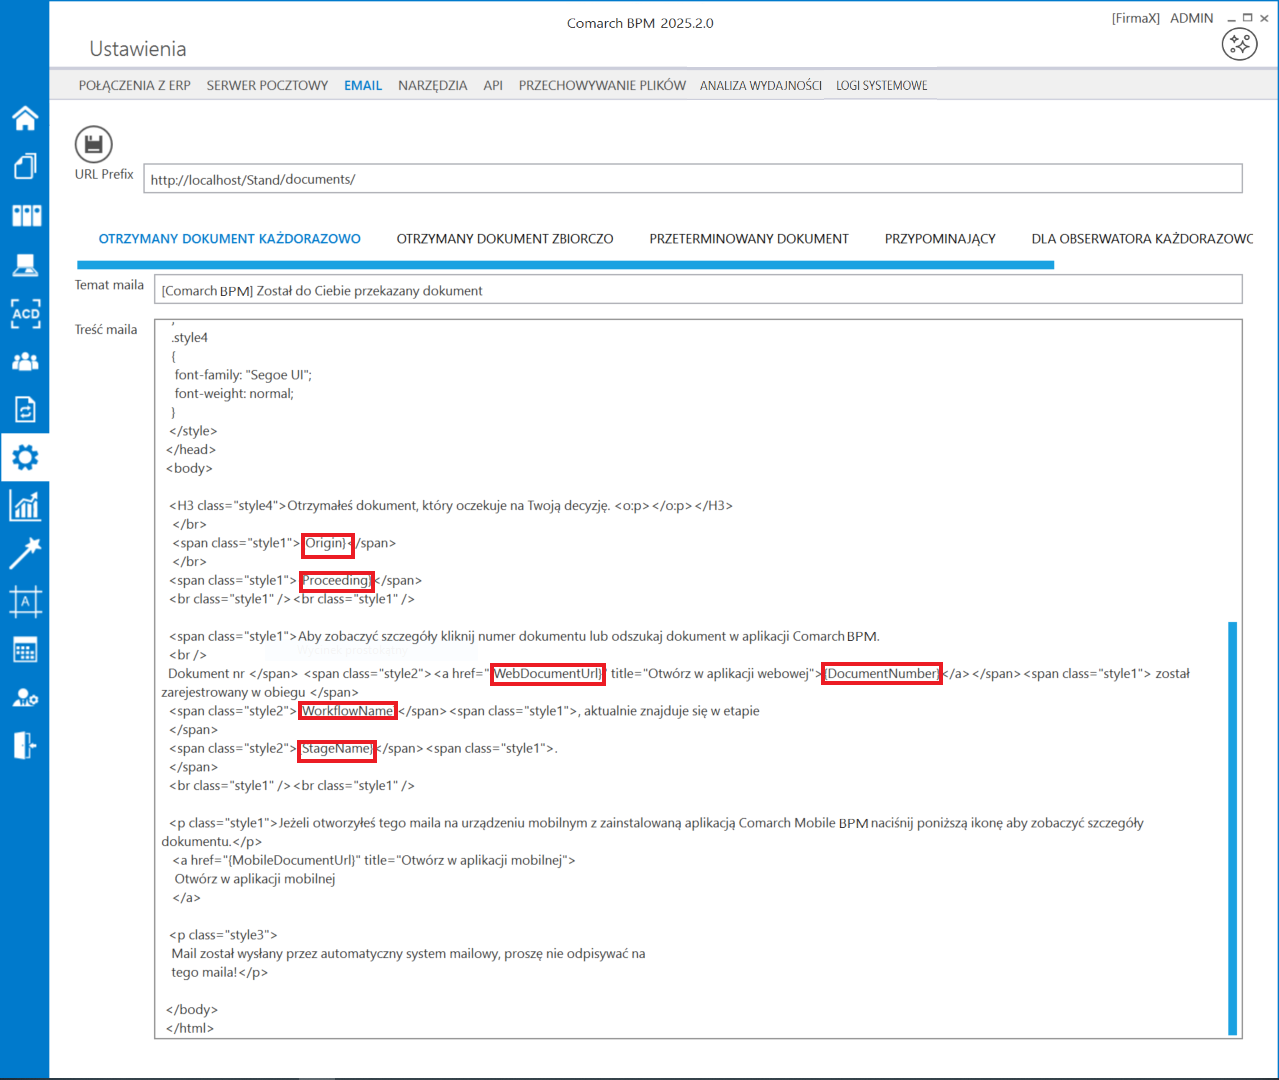This screenshot has height=1080, width=1279.
Task: Click the {WebDocumentUrl} placeholder text
Action: click(x=548, y=674)
